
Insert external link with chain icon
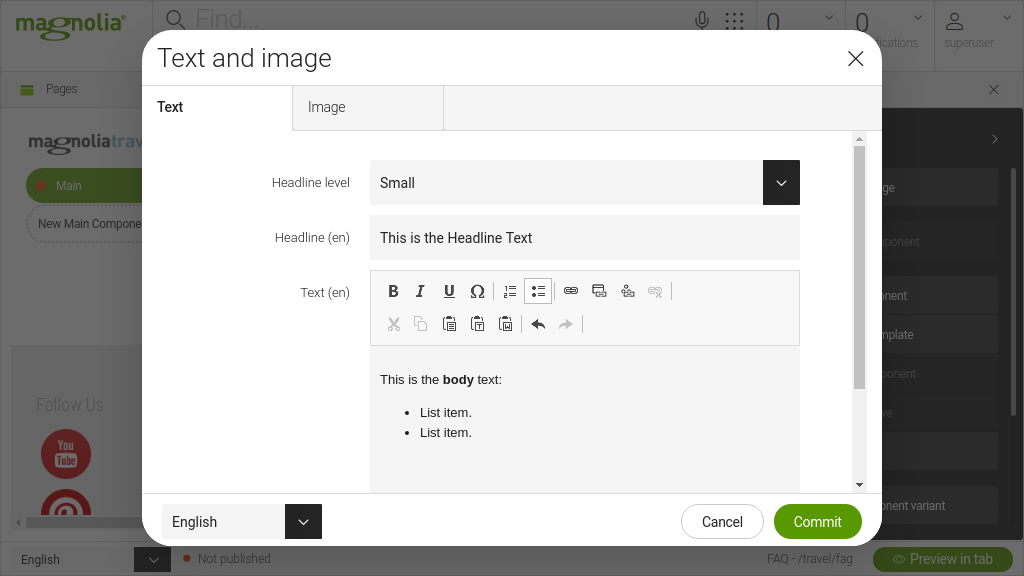(571, 291)
